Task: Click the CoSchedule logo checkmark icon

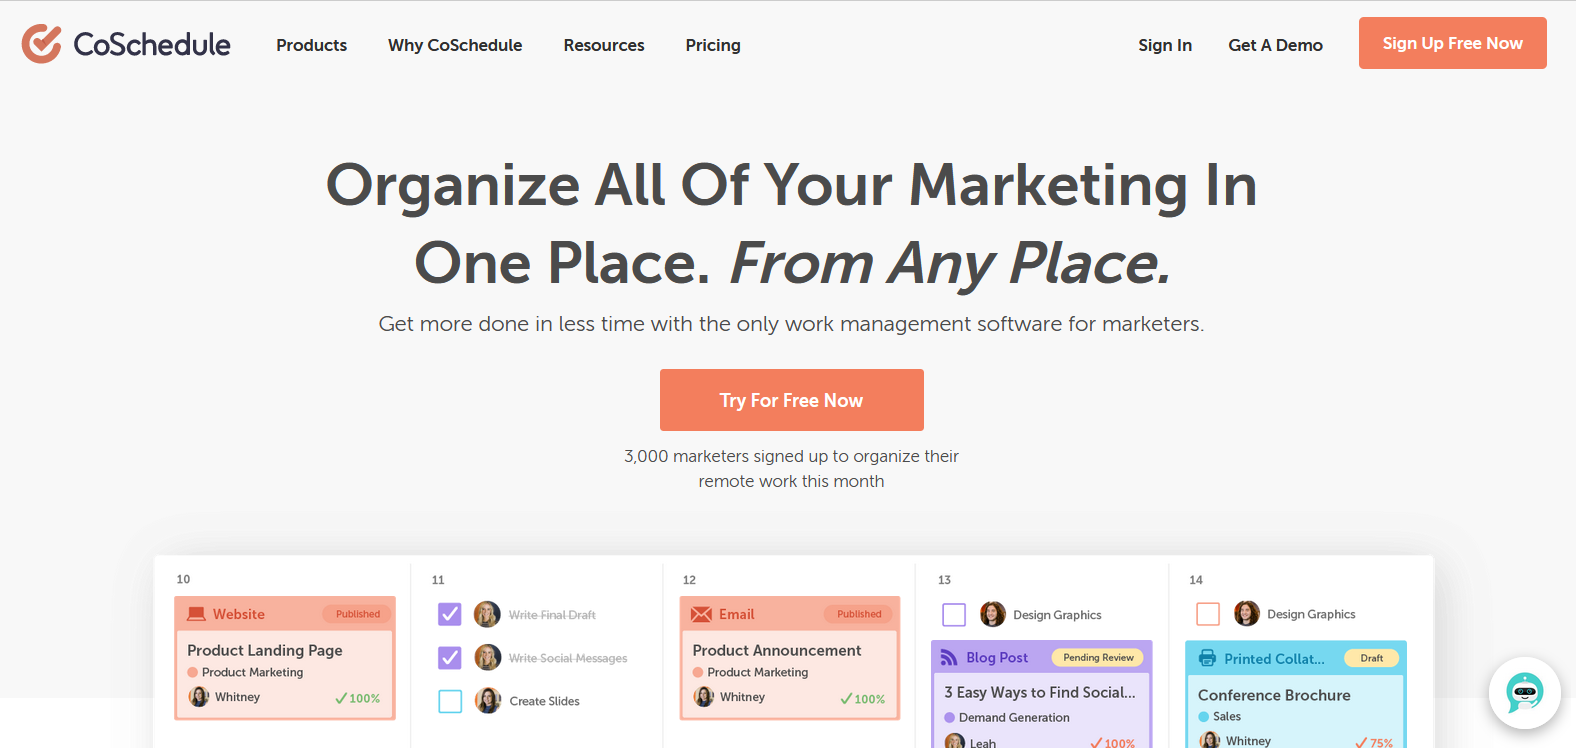Action: (x=42, y=44)
